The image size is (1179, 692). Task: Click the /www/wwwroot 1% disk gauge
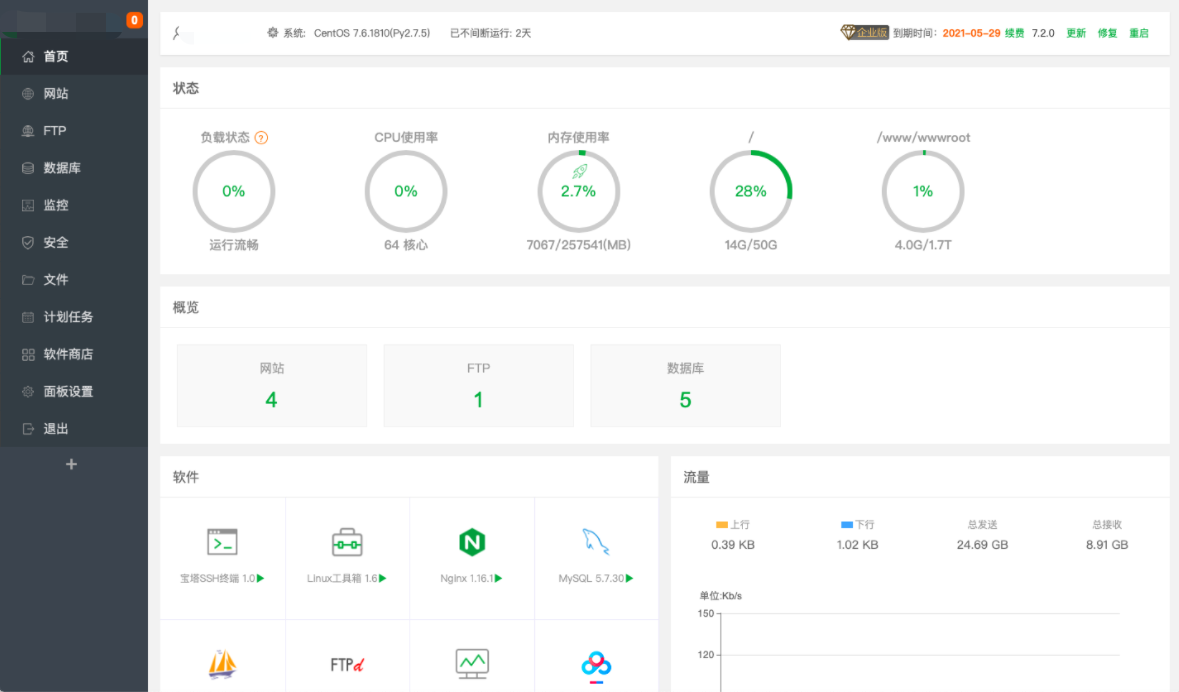pyautogui.click(x=923, y=191)
